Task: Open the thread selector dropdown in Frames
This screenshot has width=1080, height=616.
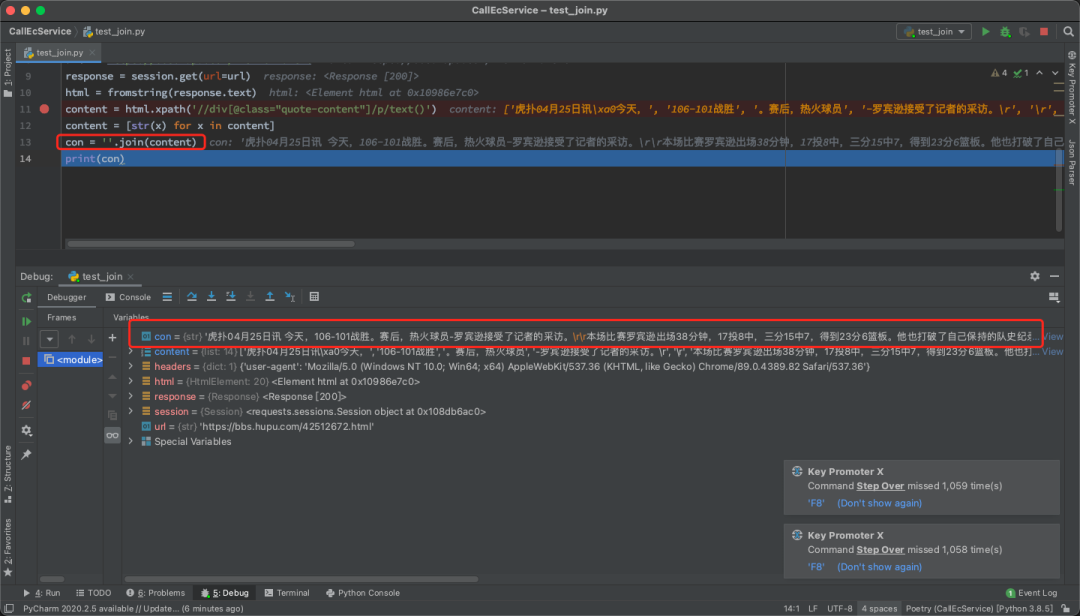Action: (x=49, y=339)
